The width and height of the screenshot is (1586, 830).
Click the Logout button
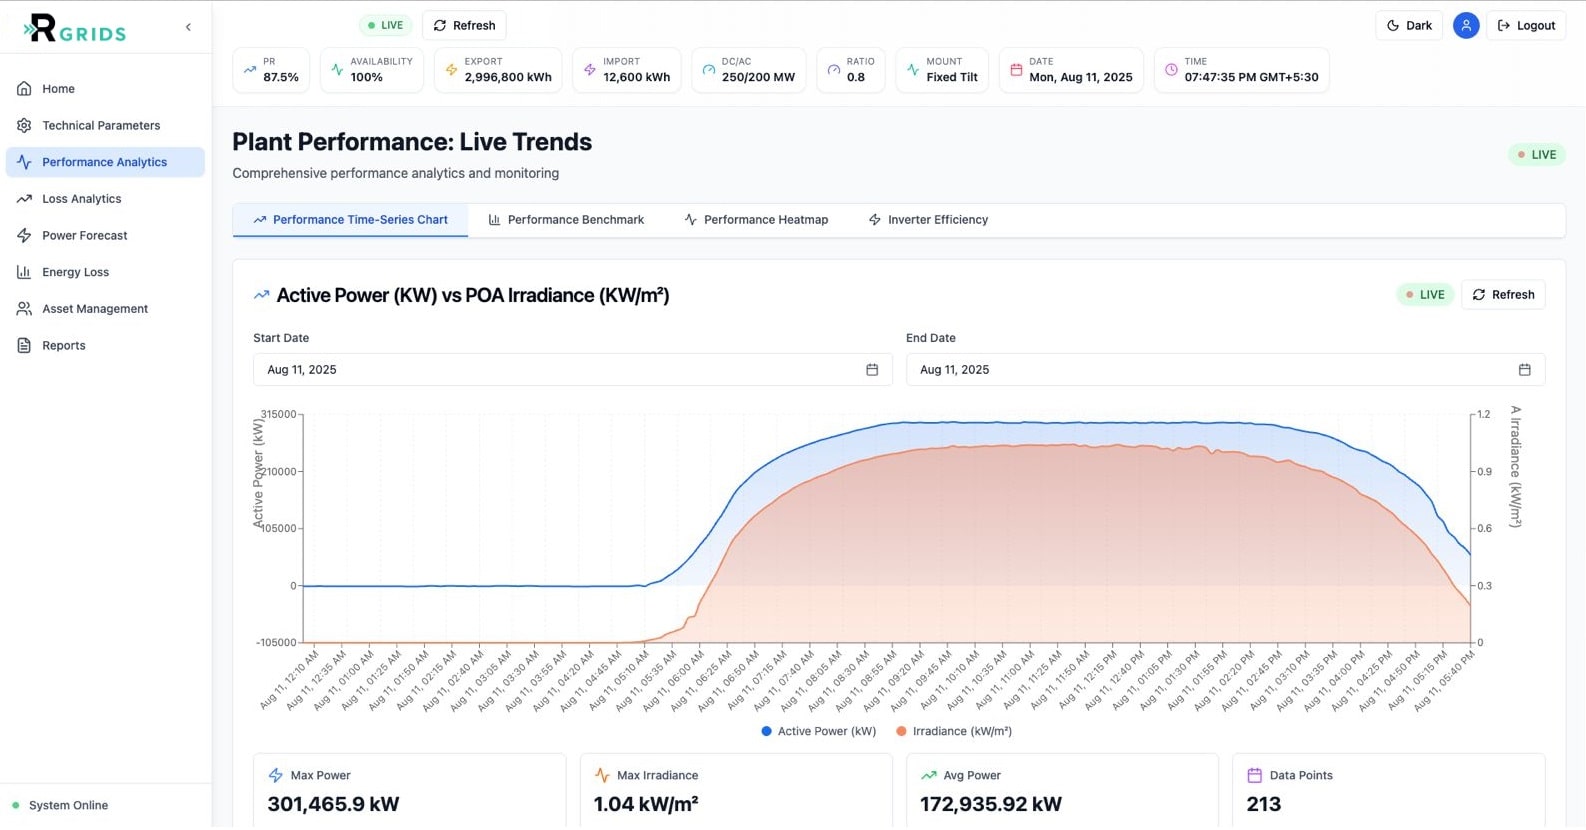[1526, 26]
